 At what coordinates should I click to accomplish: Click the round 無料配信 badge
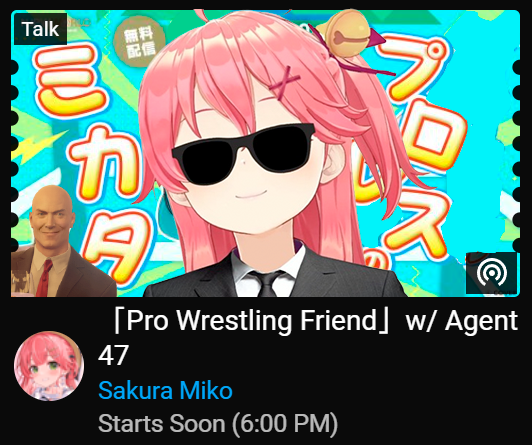(x=139, y=42)
